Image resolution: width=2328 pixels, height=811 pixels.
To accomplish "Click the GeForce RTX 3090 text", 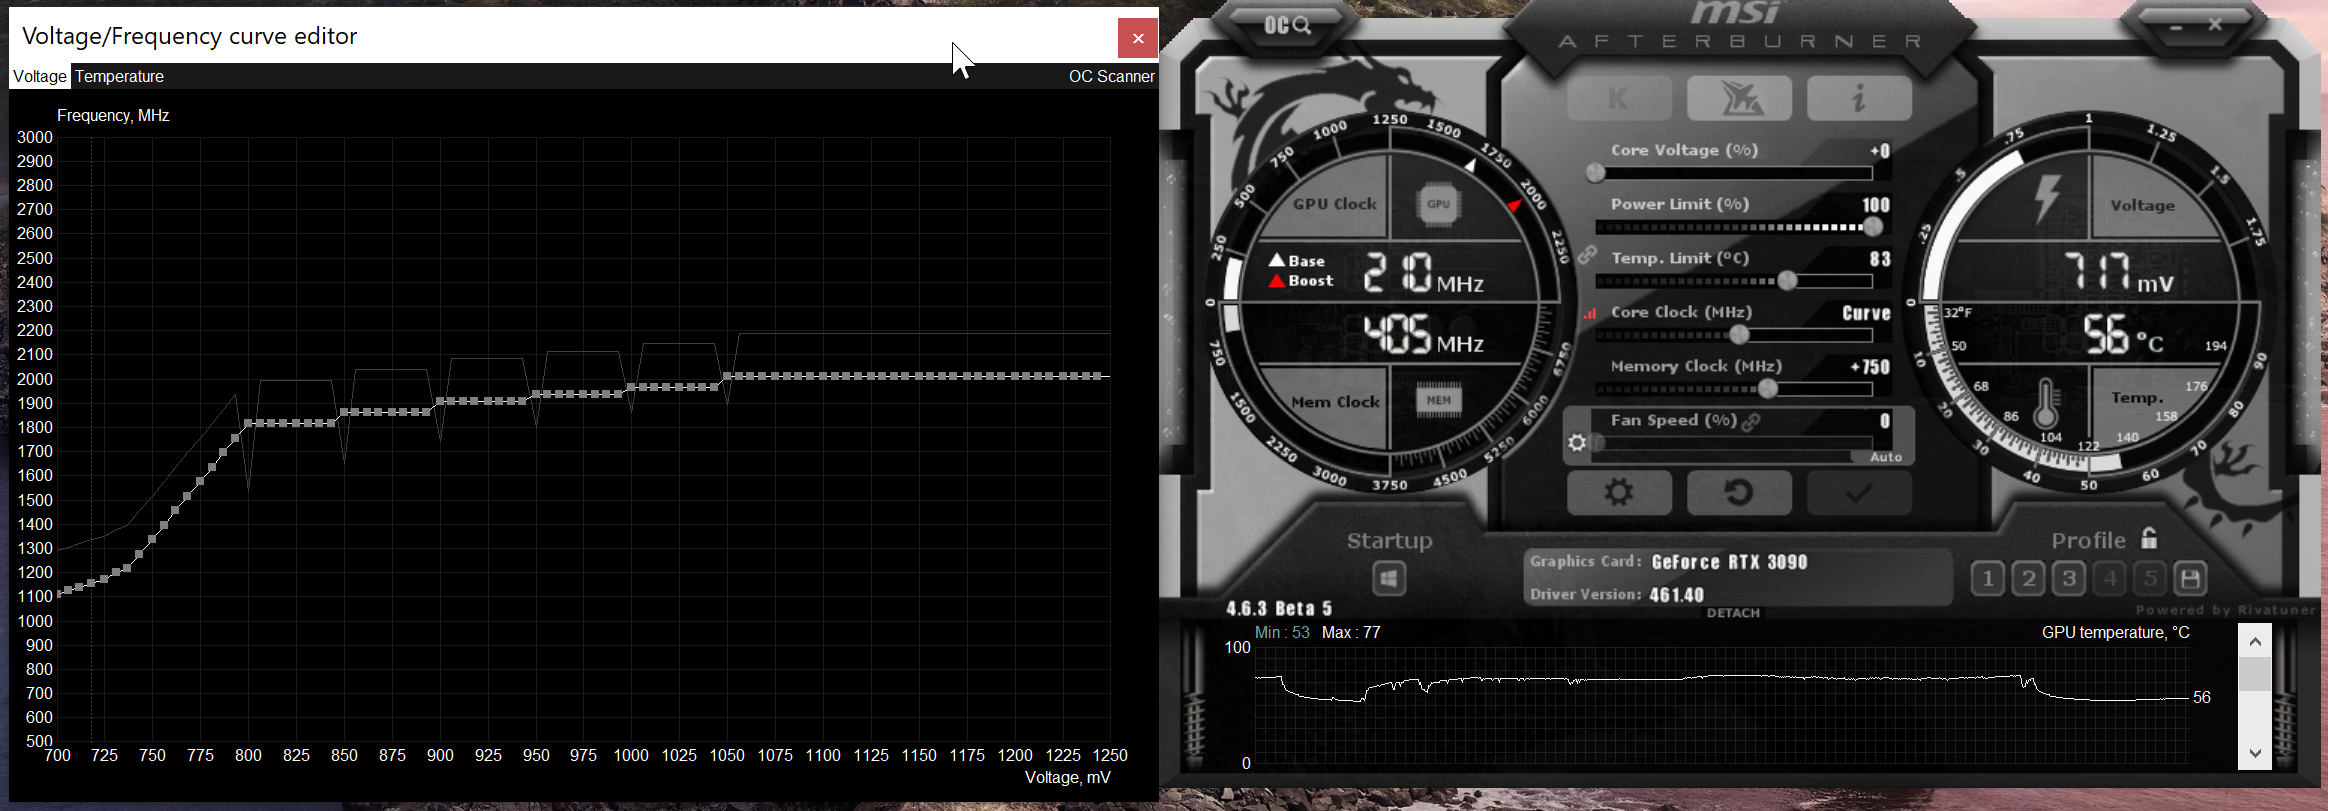I will click(x=1729, y=562).
